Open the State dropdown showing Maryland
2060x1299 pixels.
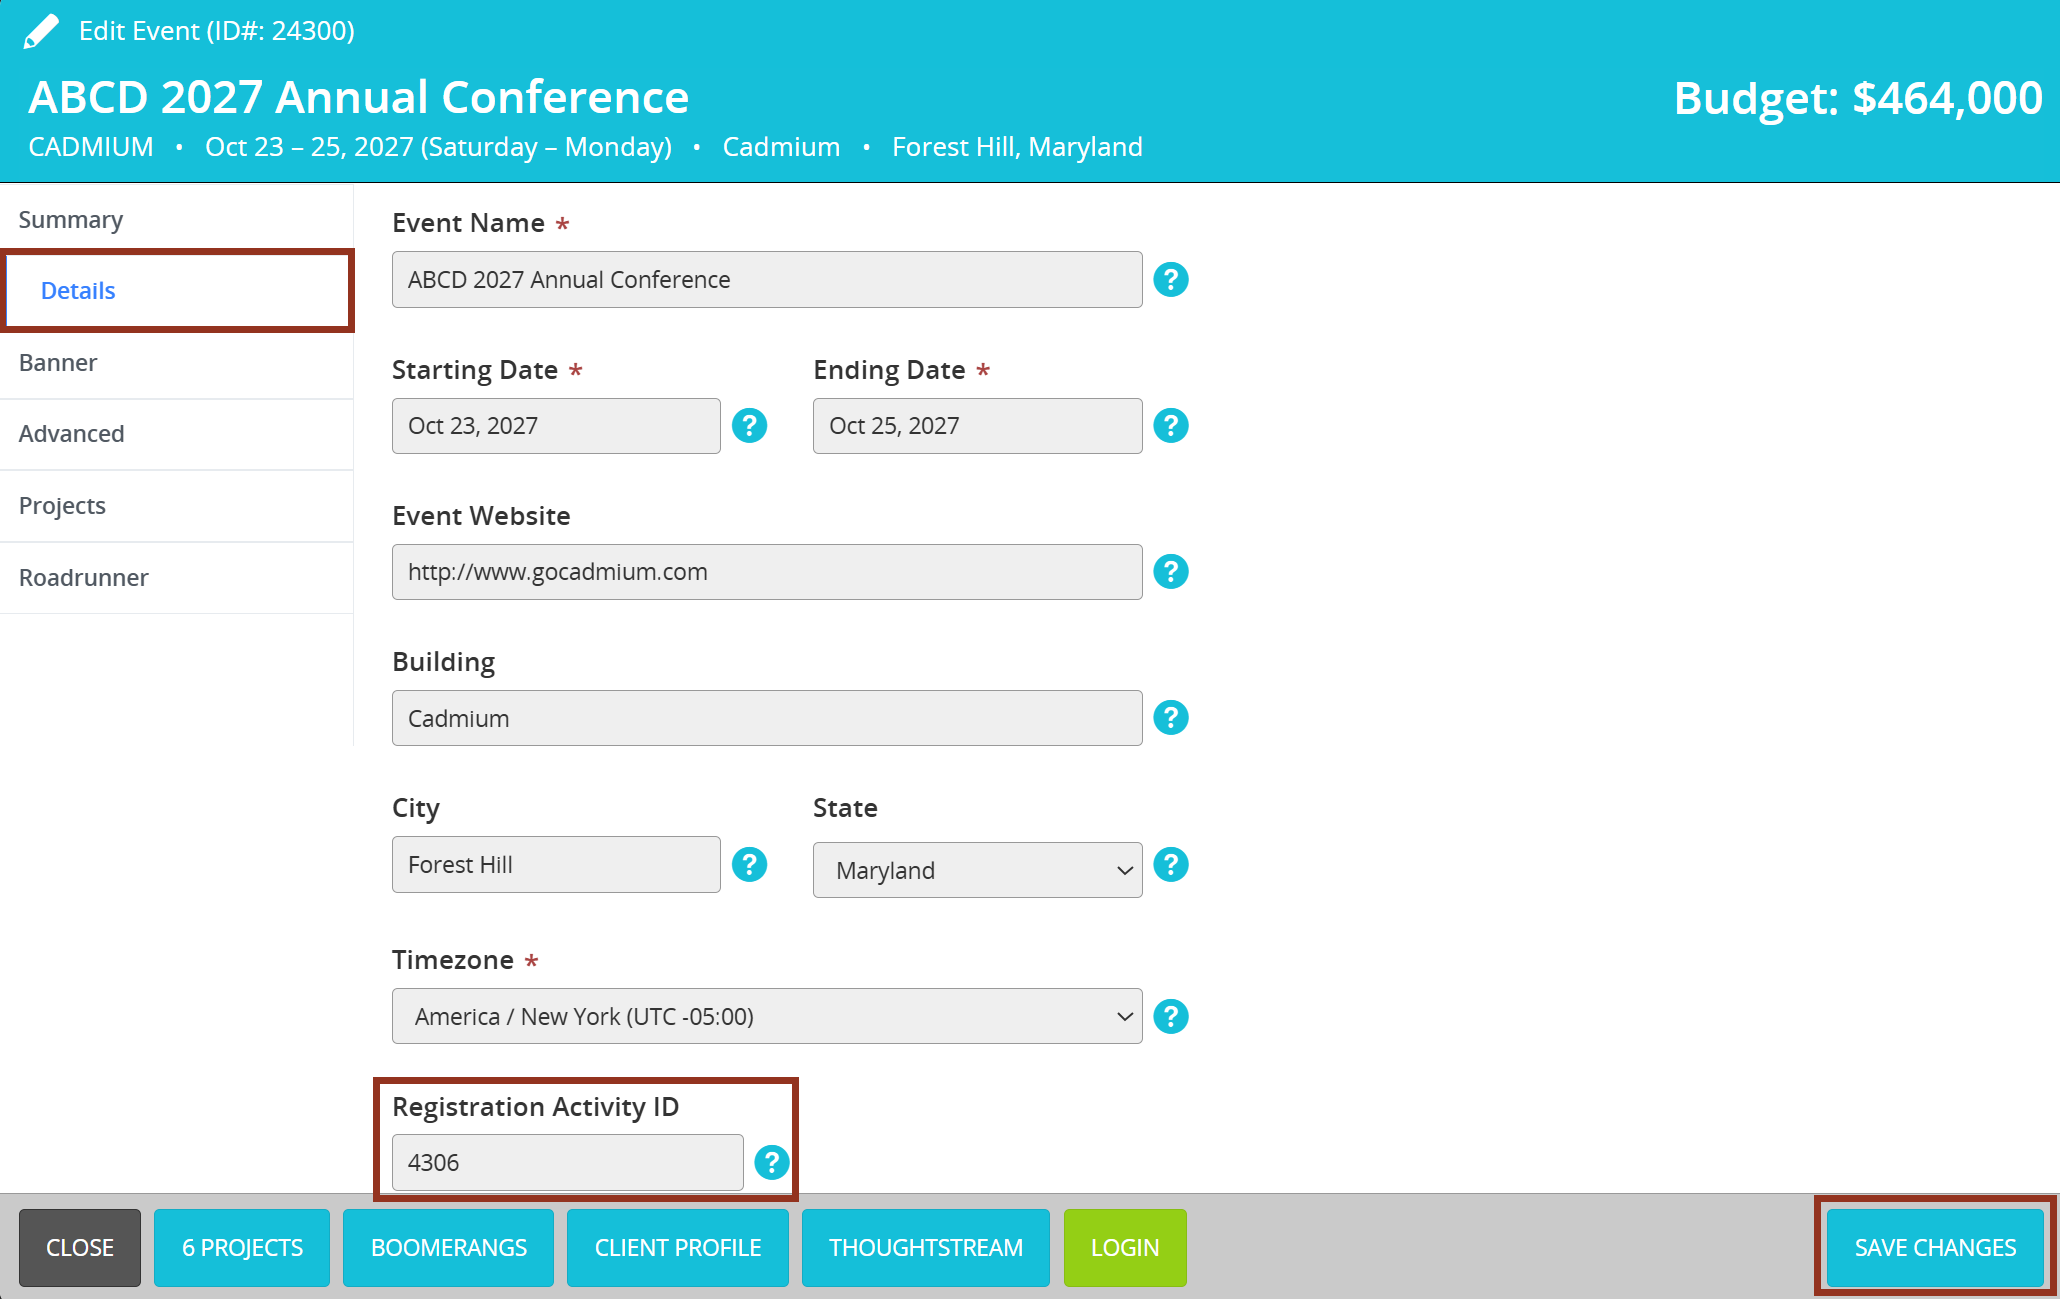[x=977, y=870]
